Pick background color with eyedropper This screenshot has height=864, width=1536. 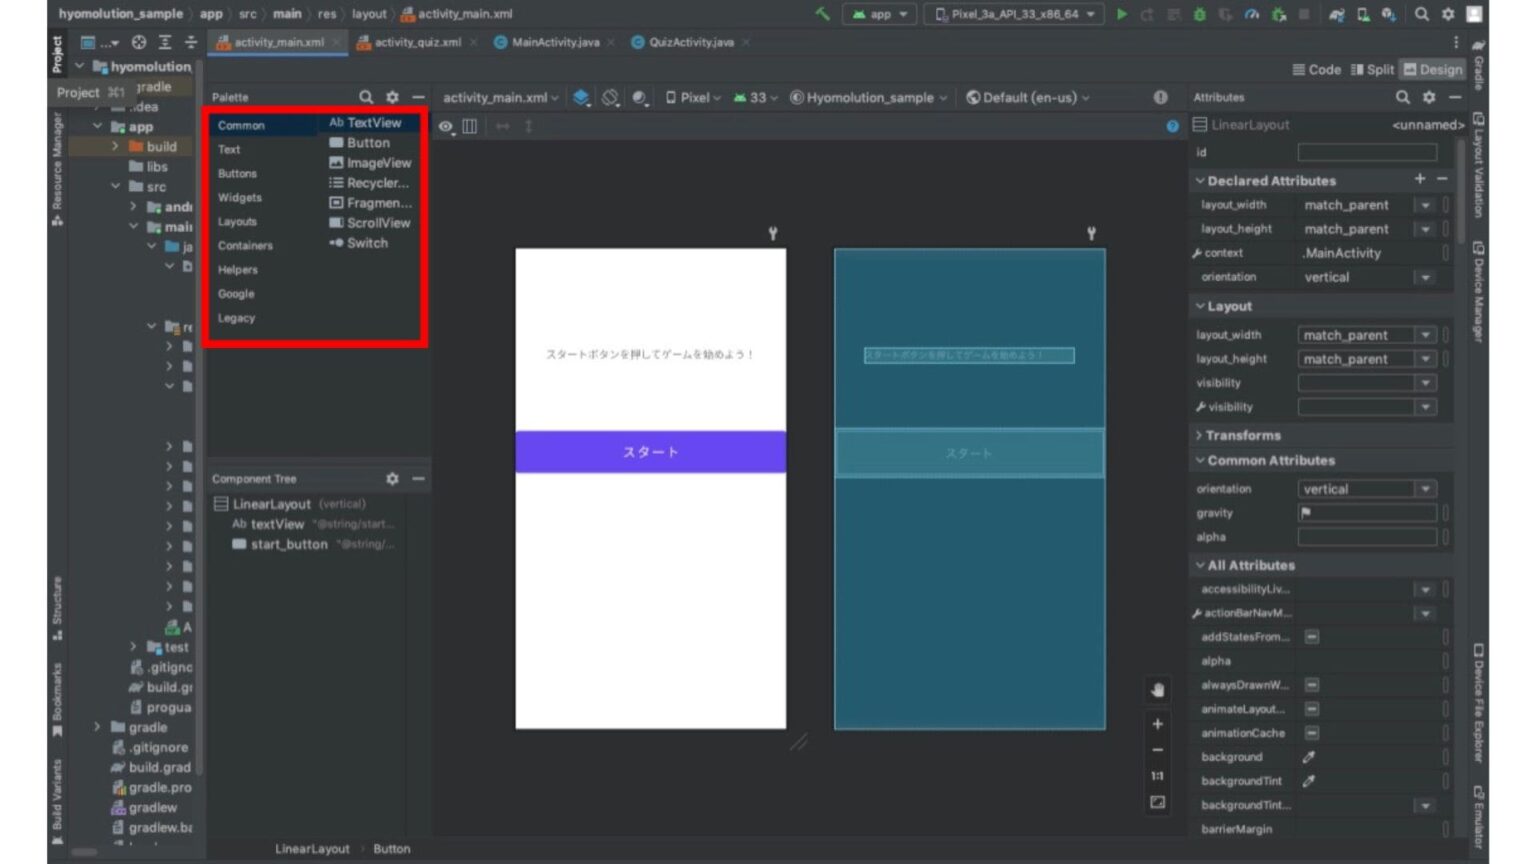click(1308, 757)
